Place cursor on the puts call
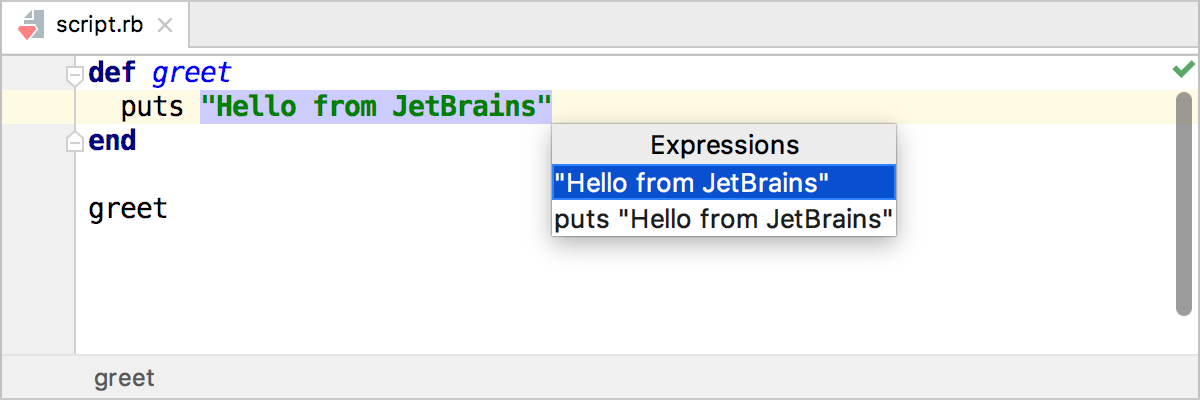The height and width of the screenshot is (400, 1200). [153, 107]
